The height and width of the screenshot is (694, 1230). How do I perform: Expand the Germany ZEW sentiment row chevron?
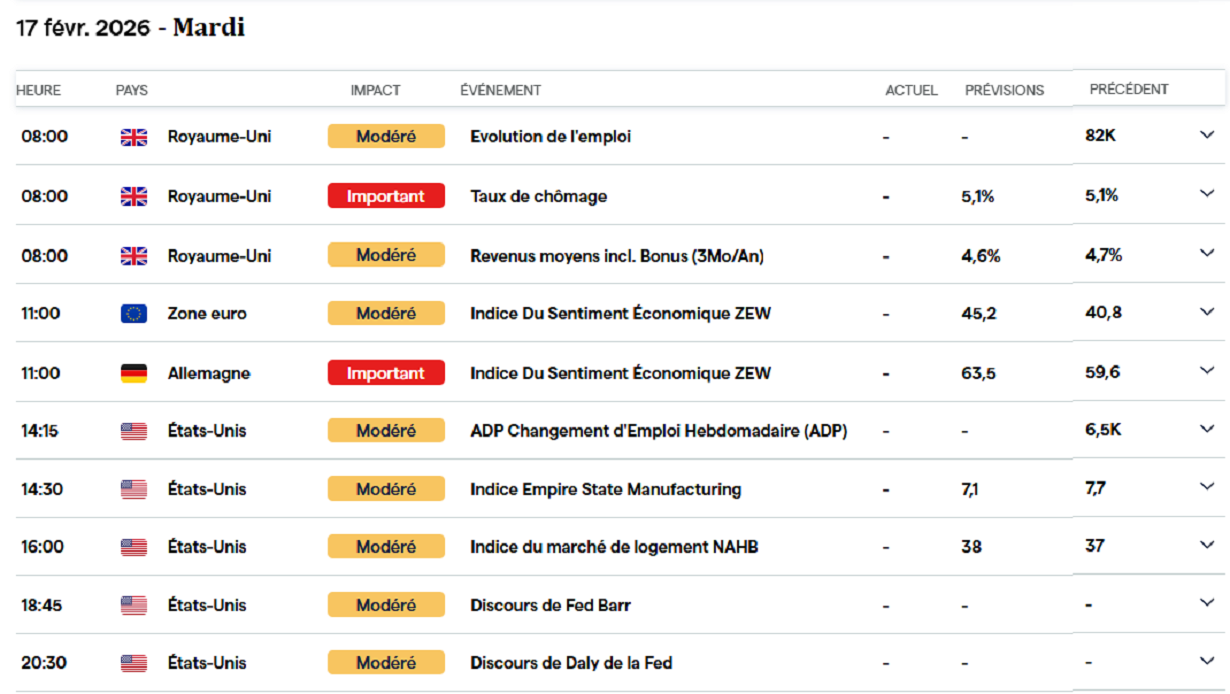point(1207,371)
